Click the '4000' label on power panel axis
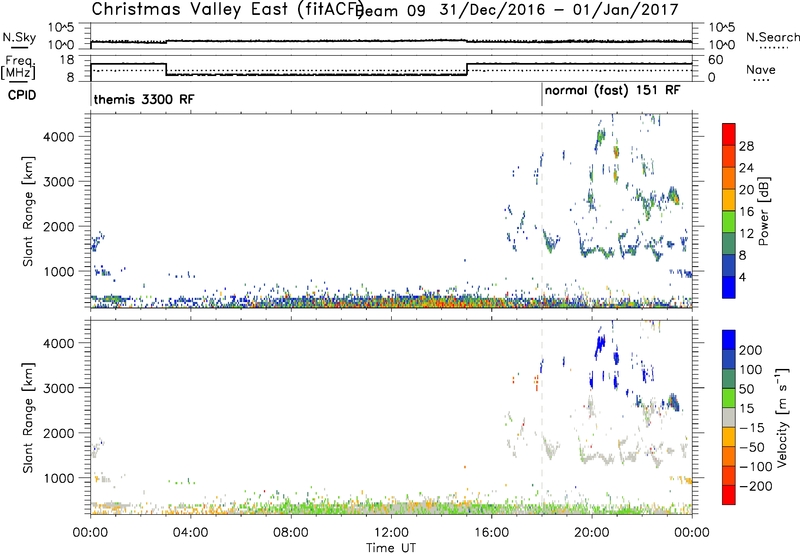 pos(59,137)
